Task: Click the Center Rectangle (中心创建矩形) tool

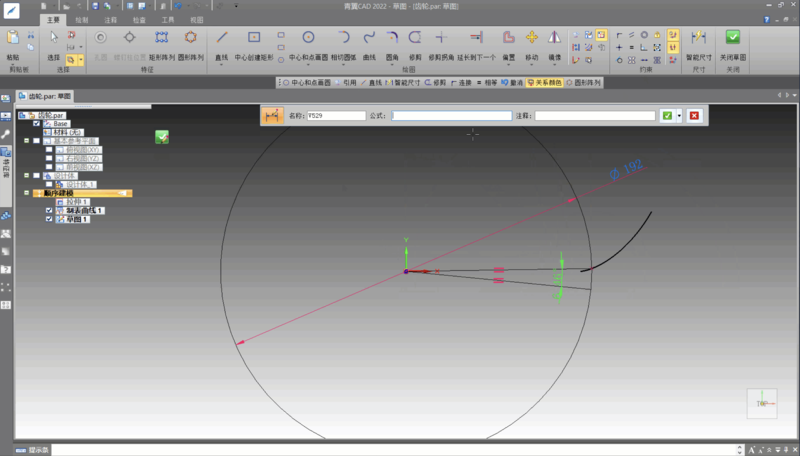Action: pos(254,38)
